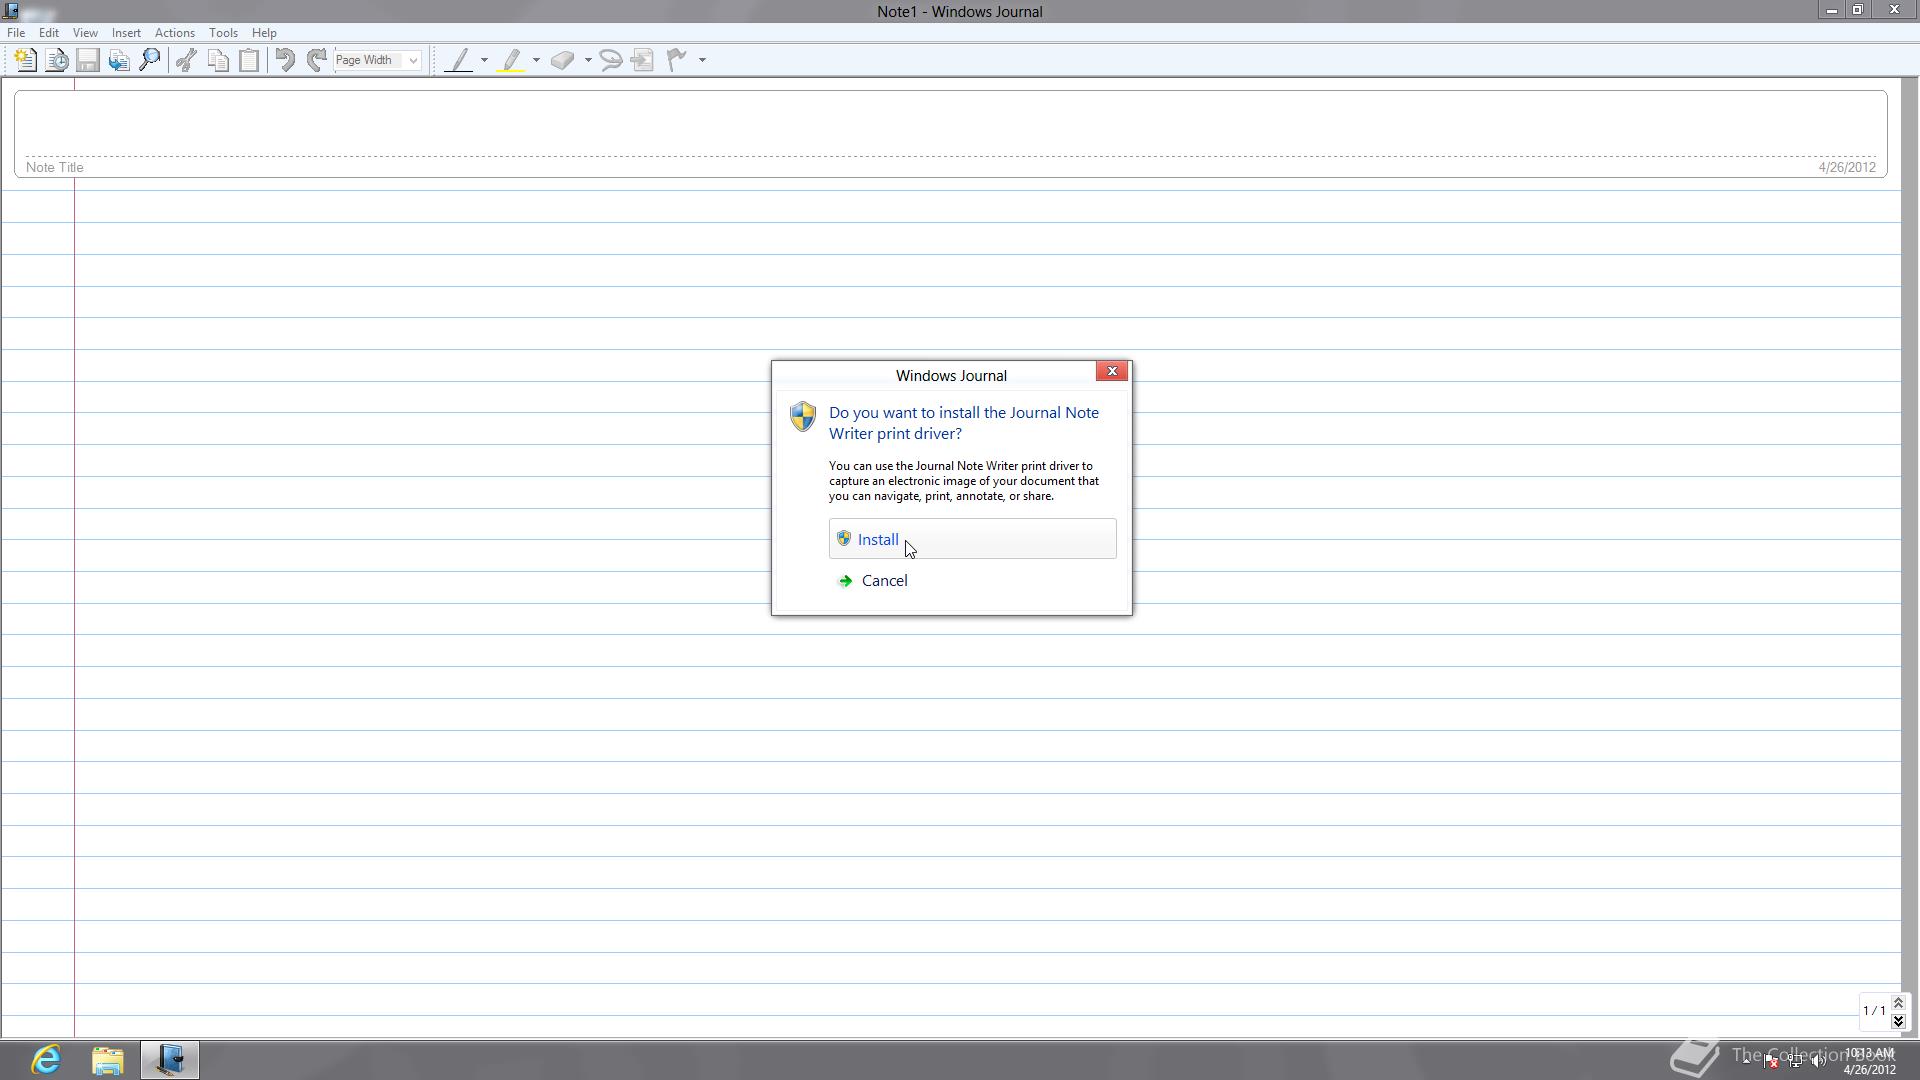
Task: Go to next page with down arrows
Action: click(1898, 1021)
